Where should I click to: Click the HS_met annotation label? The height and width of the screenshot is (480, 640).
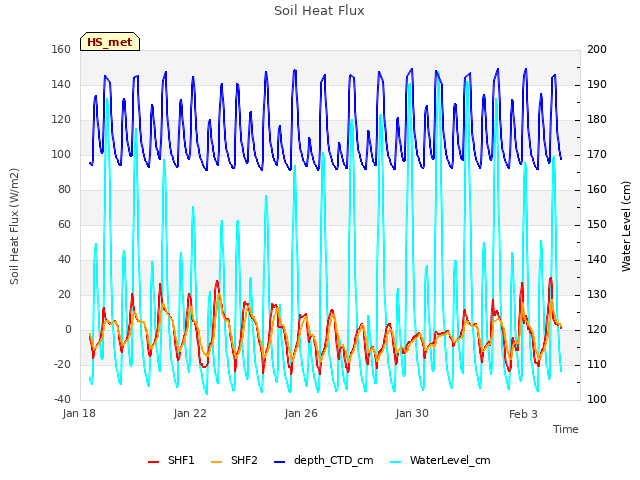coord(110,42)
